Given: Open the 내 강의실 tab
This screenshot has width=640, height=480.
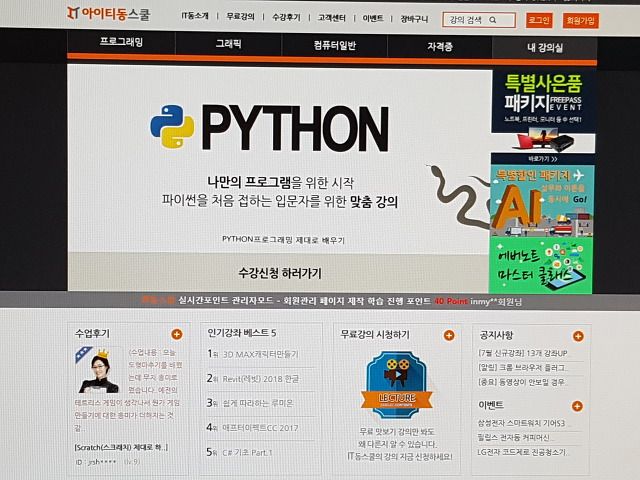Looking at the screenshot, I should click(544, 48).
